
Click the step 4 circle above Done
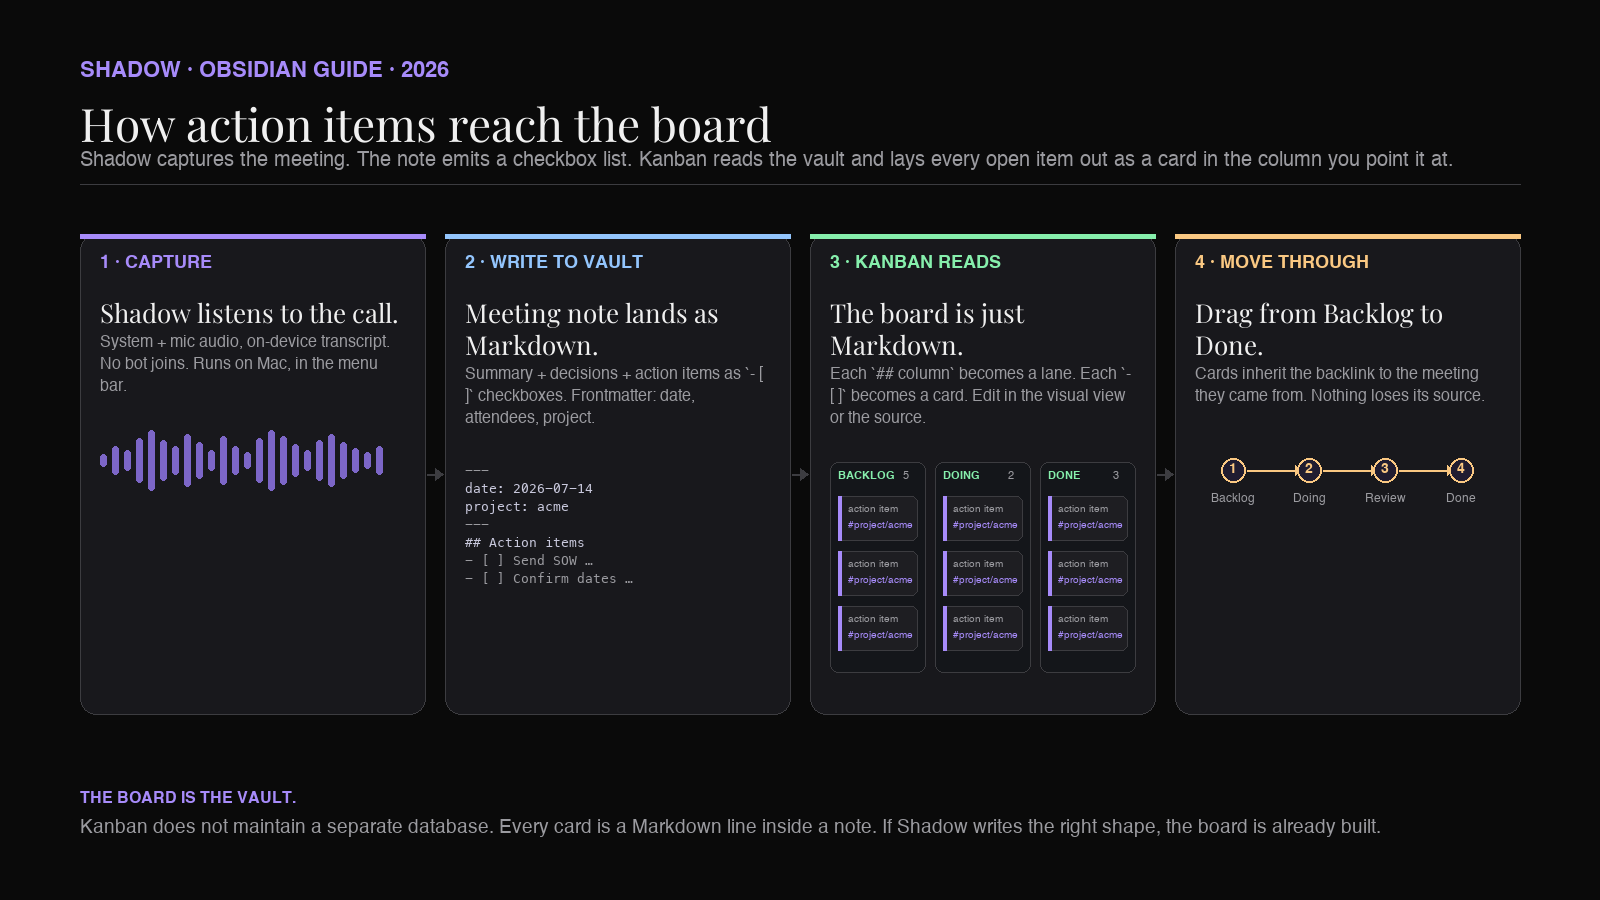click(1461, 470)
